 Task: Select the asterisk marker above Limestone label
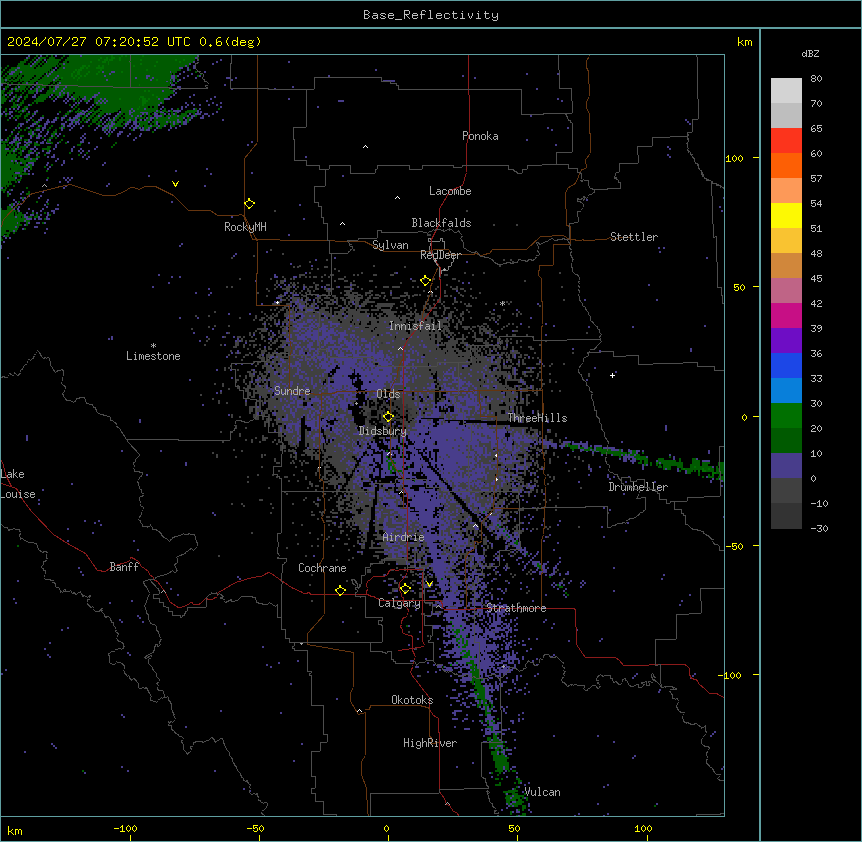click(153, 346)
